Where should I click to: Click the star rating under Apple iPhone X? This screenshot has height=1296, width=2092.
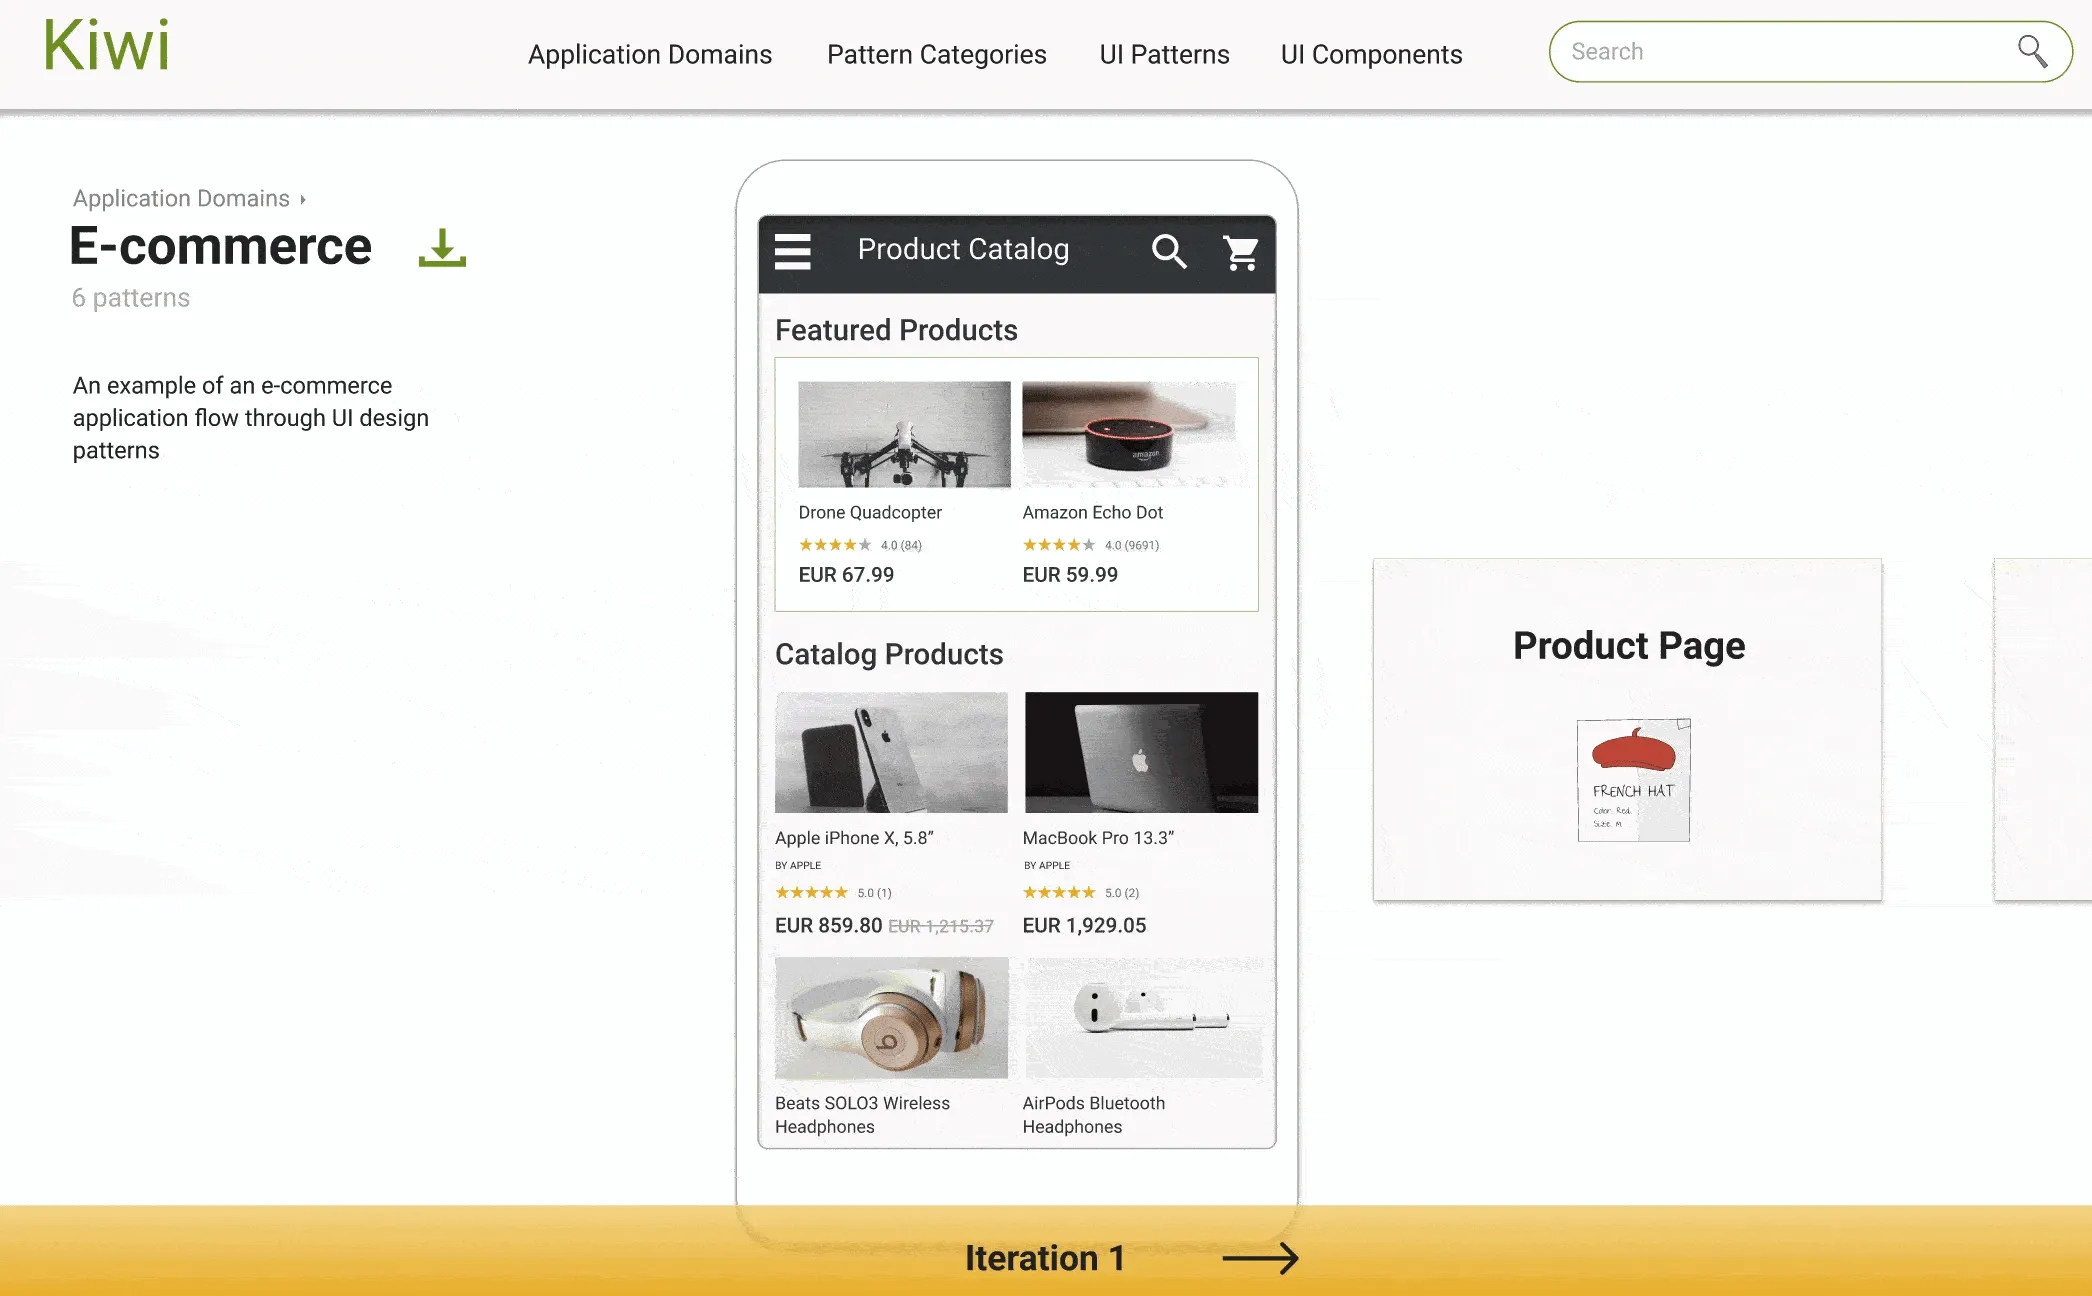(x=812, y=892)
